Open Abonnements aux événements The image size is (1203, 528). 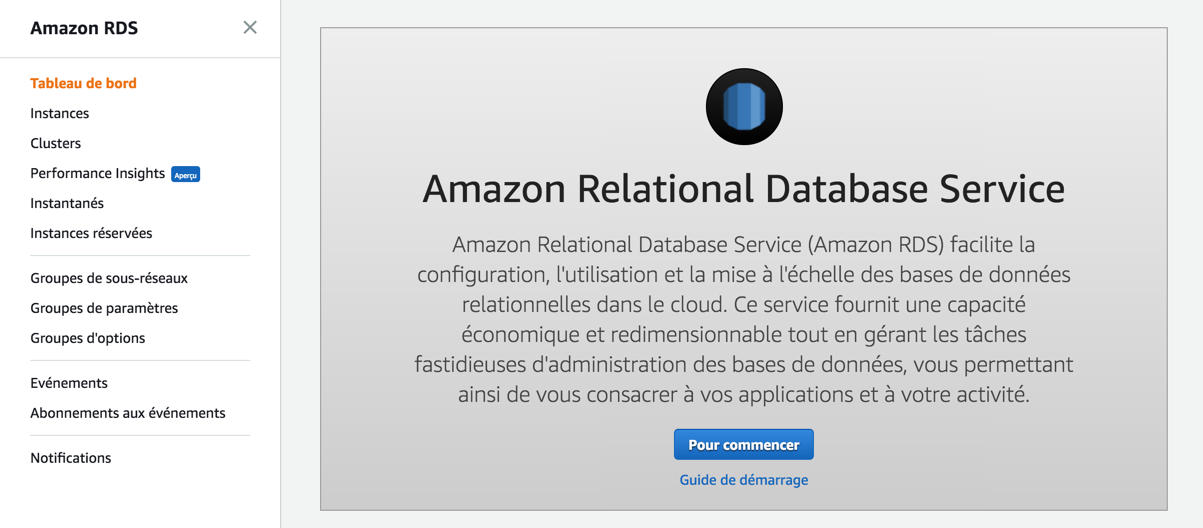coord(128,413)
